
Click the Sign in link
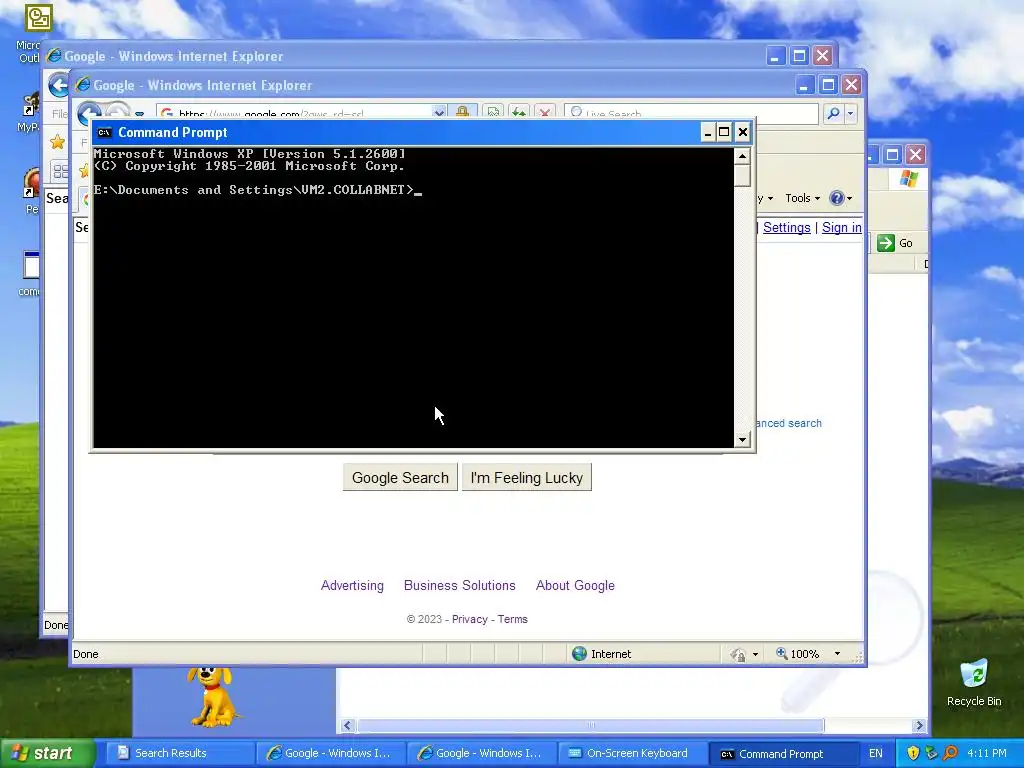[x=841, y=227]
